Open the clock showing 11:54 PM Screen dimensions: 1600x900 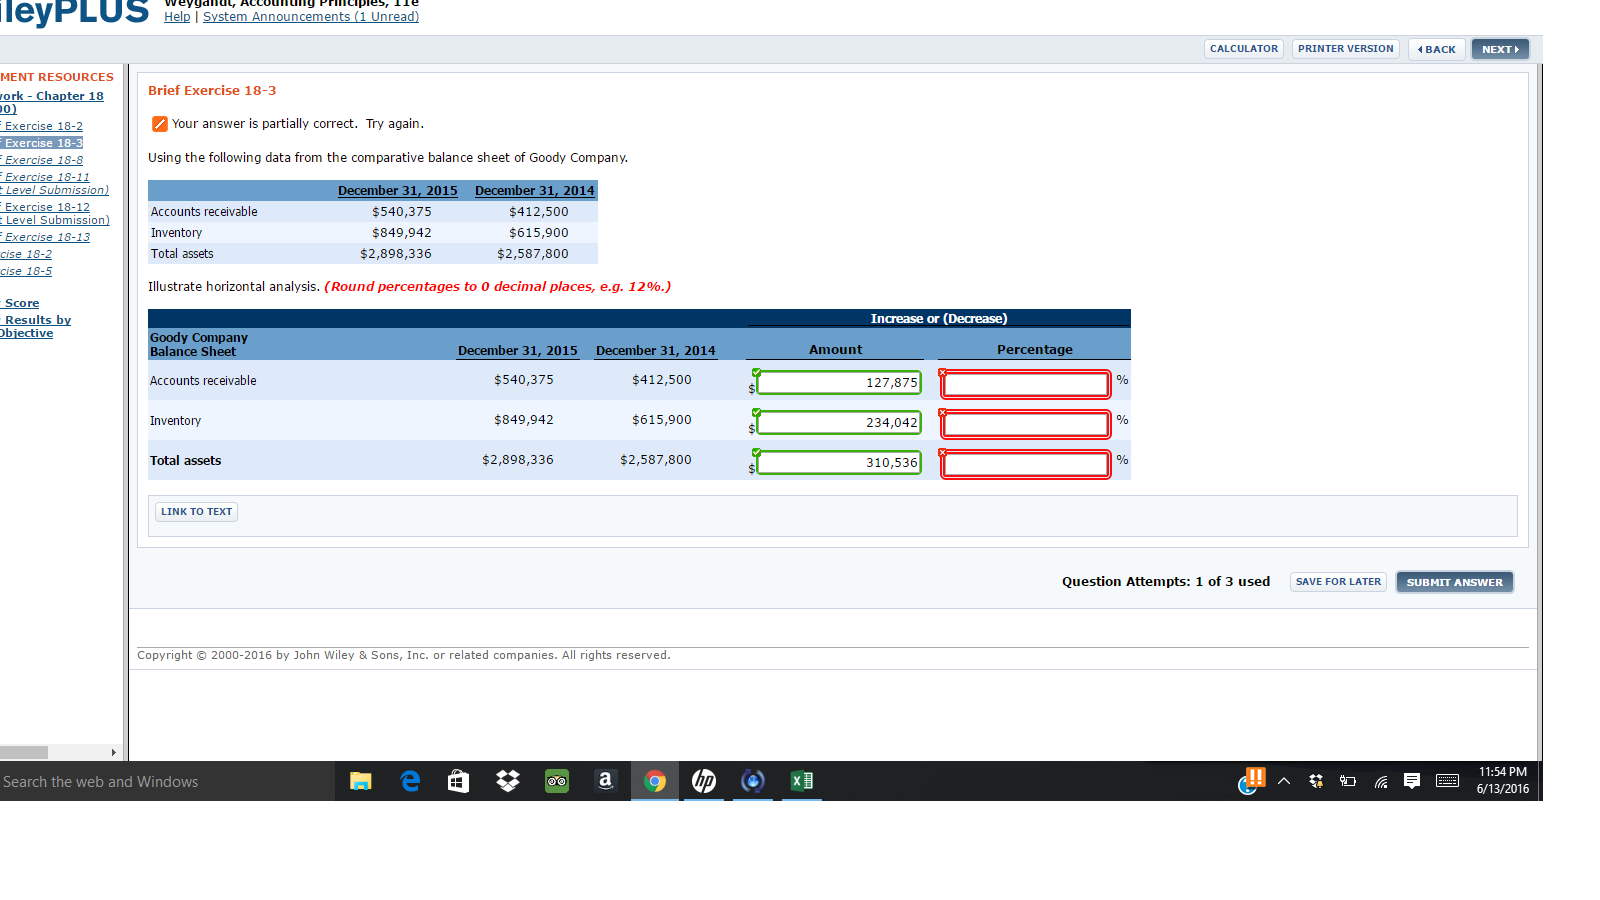(1503, 780)
